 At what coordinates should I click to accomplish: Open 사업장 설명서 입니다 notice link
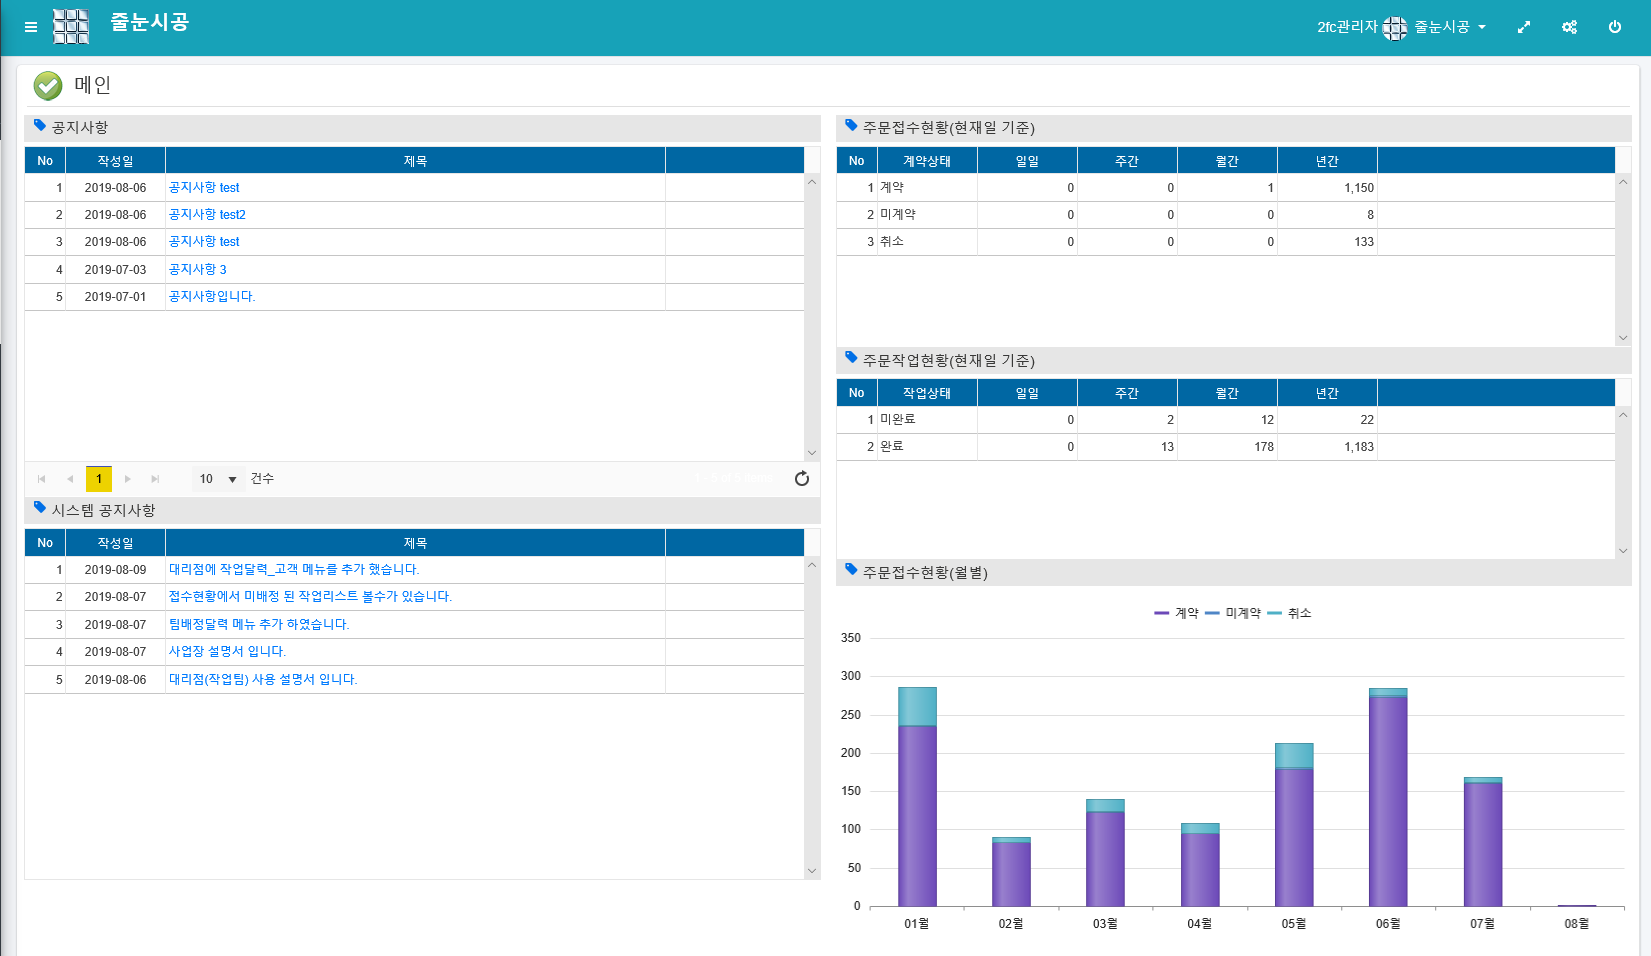tap(227, 652)
